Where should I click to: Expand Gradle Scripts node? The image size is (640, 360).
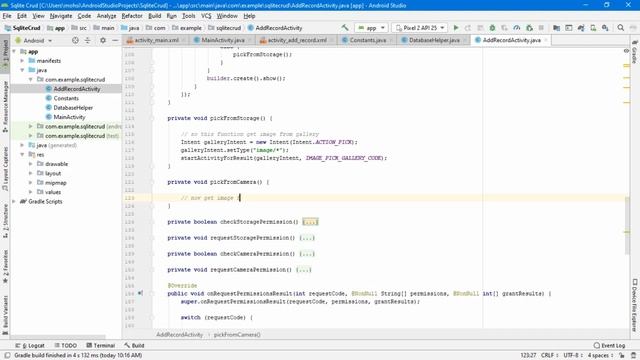point(14,201)
